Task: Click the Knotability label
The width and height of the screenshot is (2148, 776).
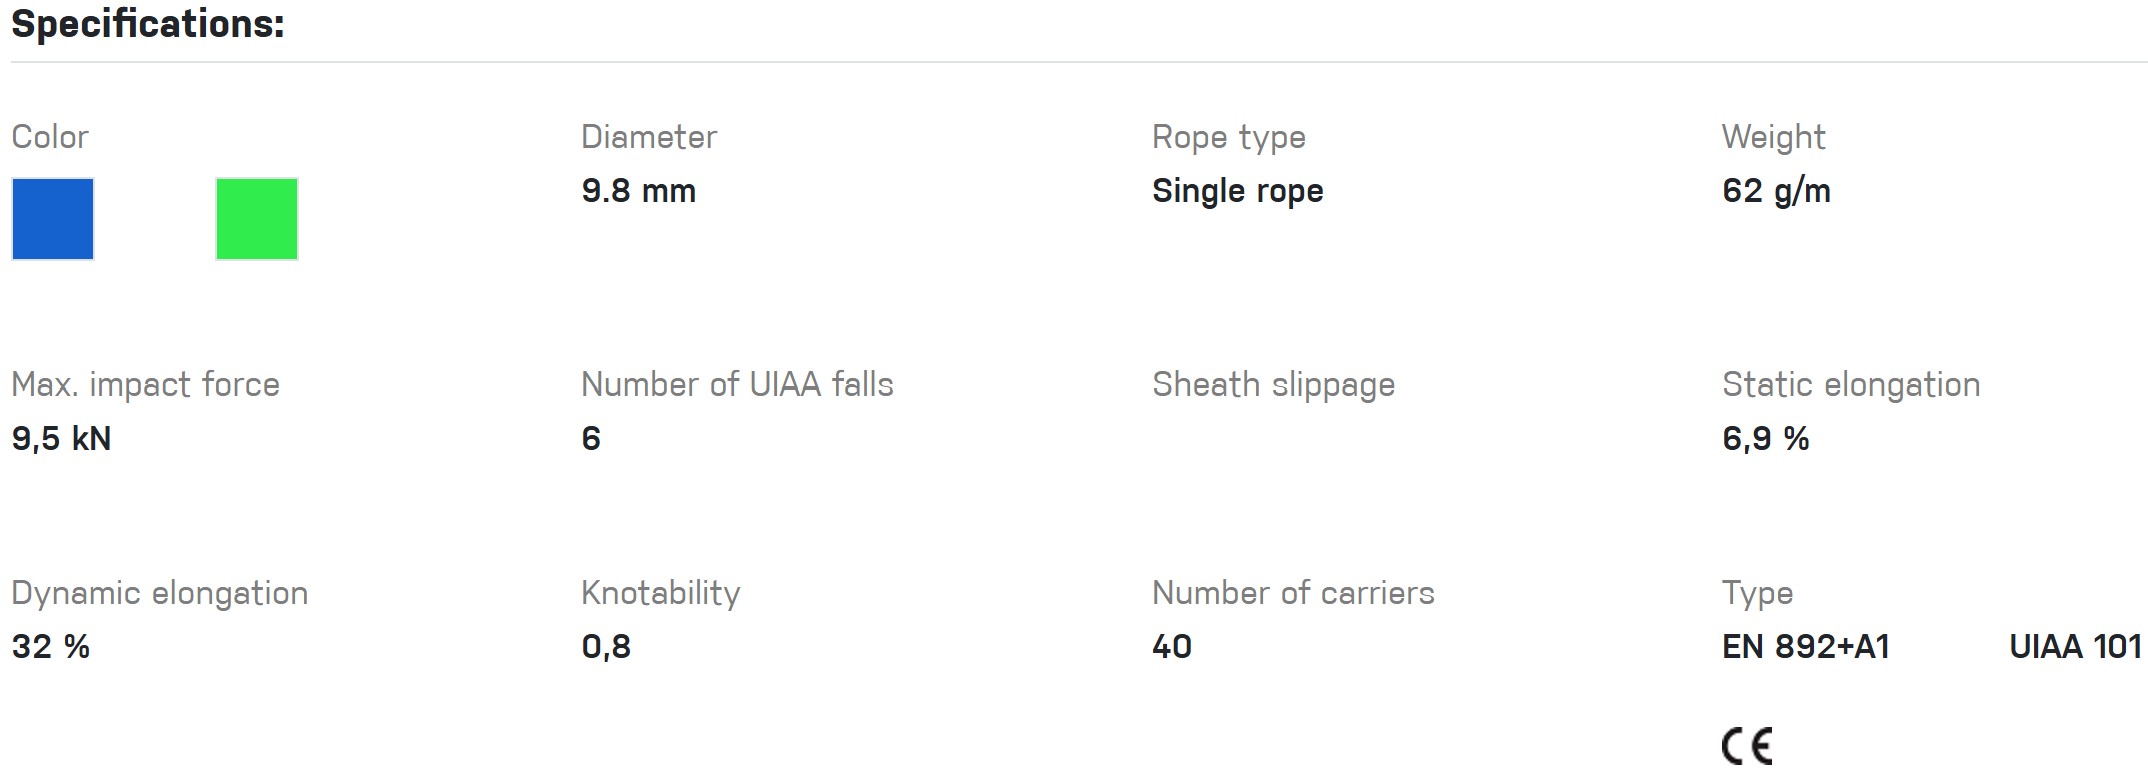Action: [660, 593]
